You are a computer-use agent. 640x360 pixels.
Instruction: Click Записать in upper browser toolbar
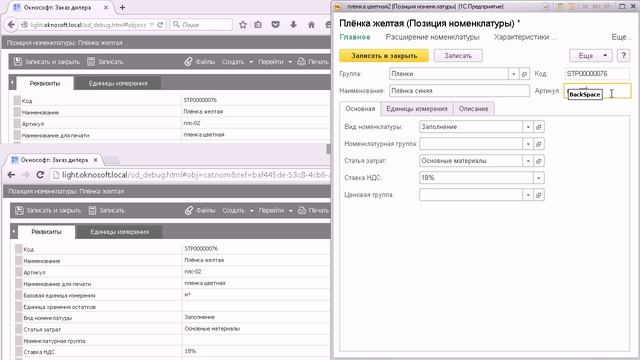click(105, 62)
